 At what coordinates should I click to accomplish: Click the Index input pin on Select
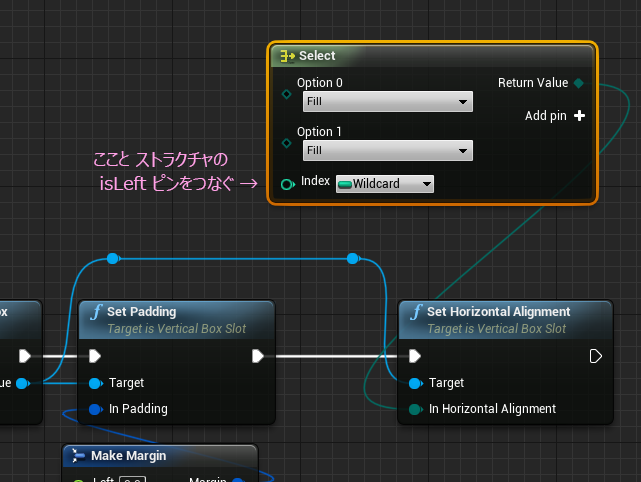tap(288, 184)
